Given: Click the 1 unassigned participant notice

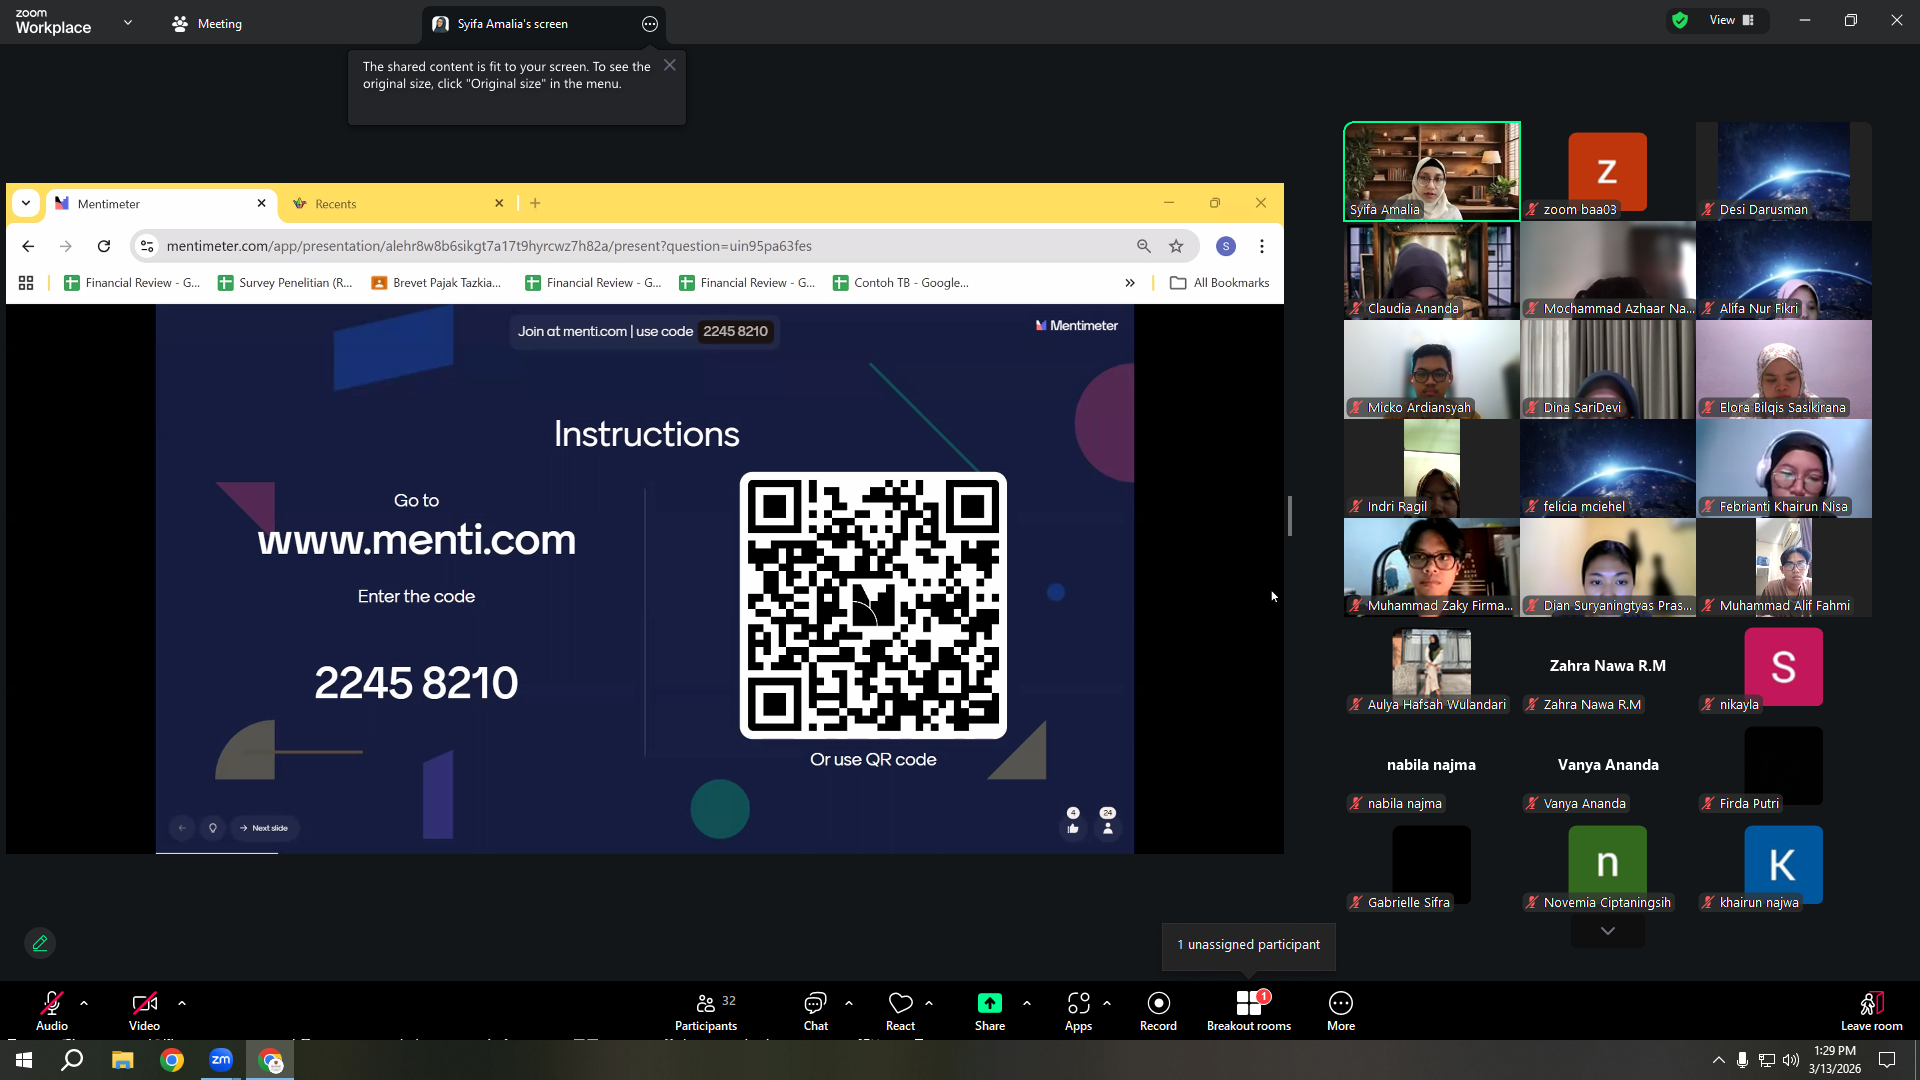Looking at the screenshot, I should pos(1248,945).
